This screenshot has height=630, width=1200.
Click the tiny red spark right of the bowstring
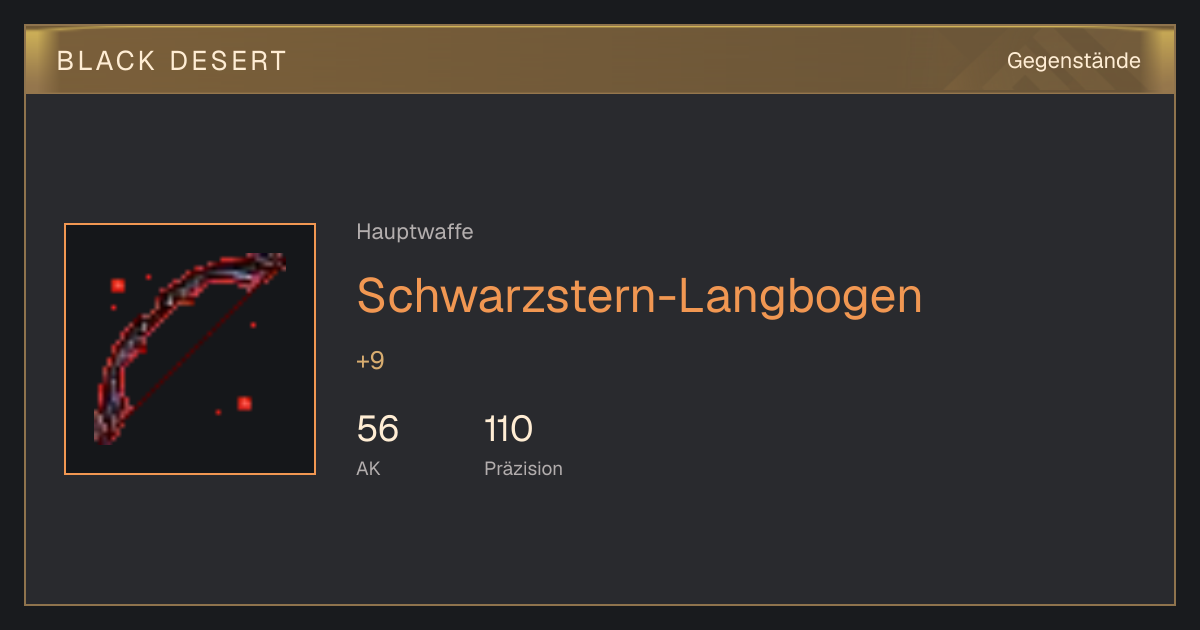point(253,325)
